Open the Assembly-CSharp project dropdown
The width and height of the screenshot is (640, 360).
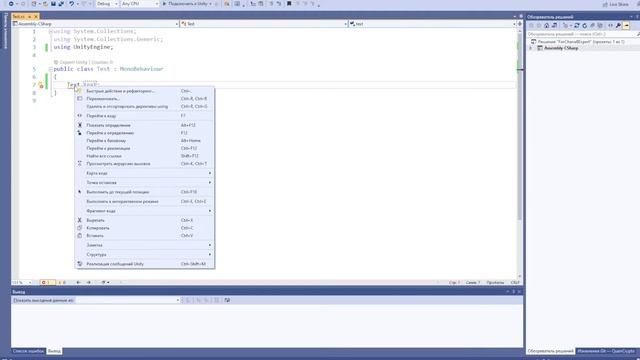click(96, 24)
